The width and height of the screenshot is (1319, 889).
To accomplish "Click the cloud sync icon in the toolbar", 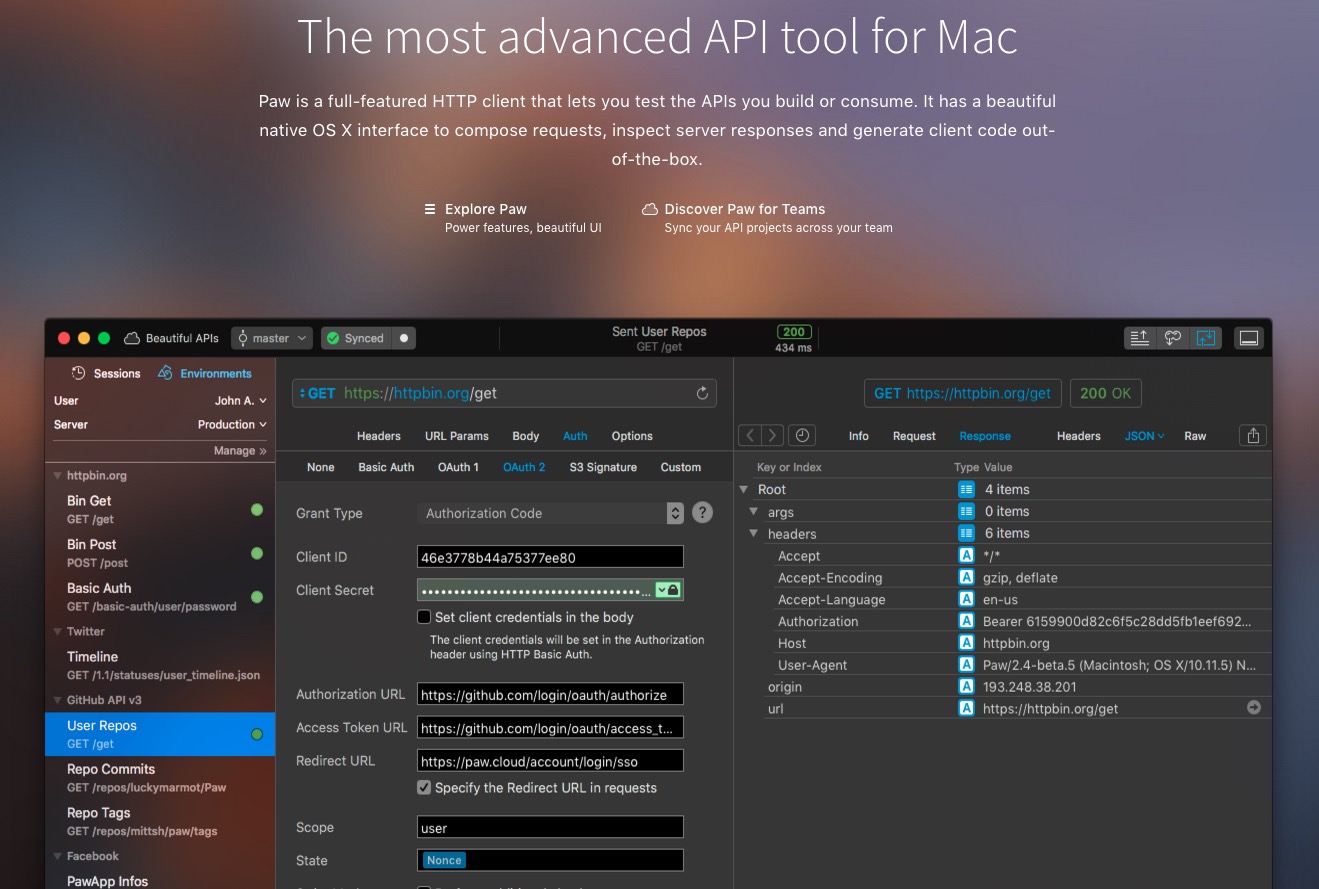I will coord(1172,338).
